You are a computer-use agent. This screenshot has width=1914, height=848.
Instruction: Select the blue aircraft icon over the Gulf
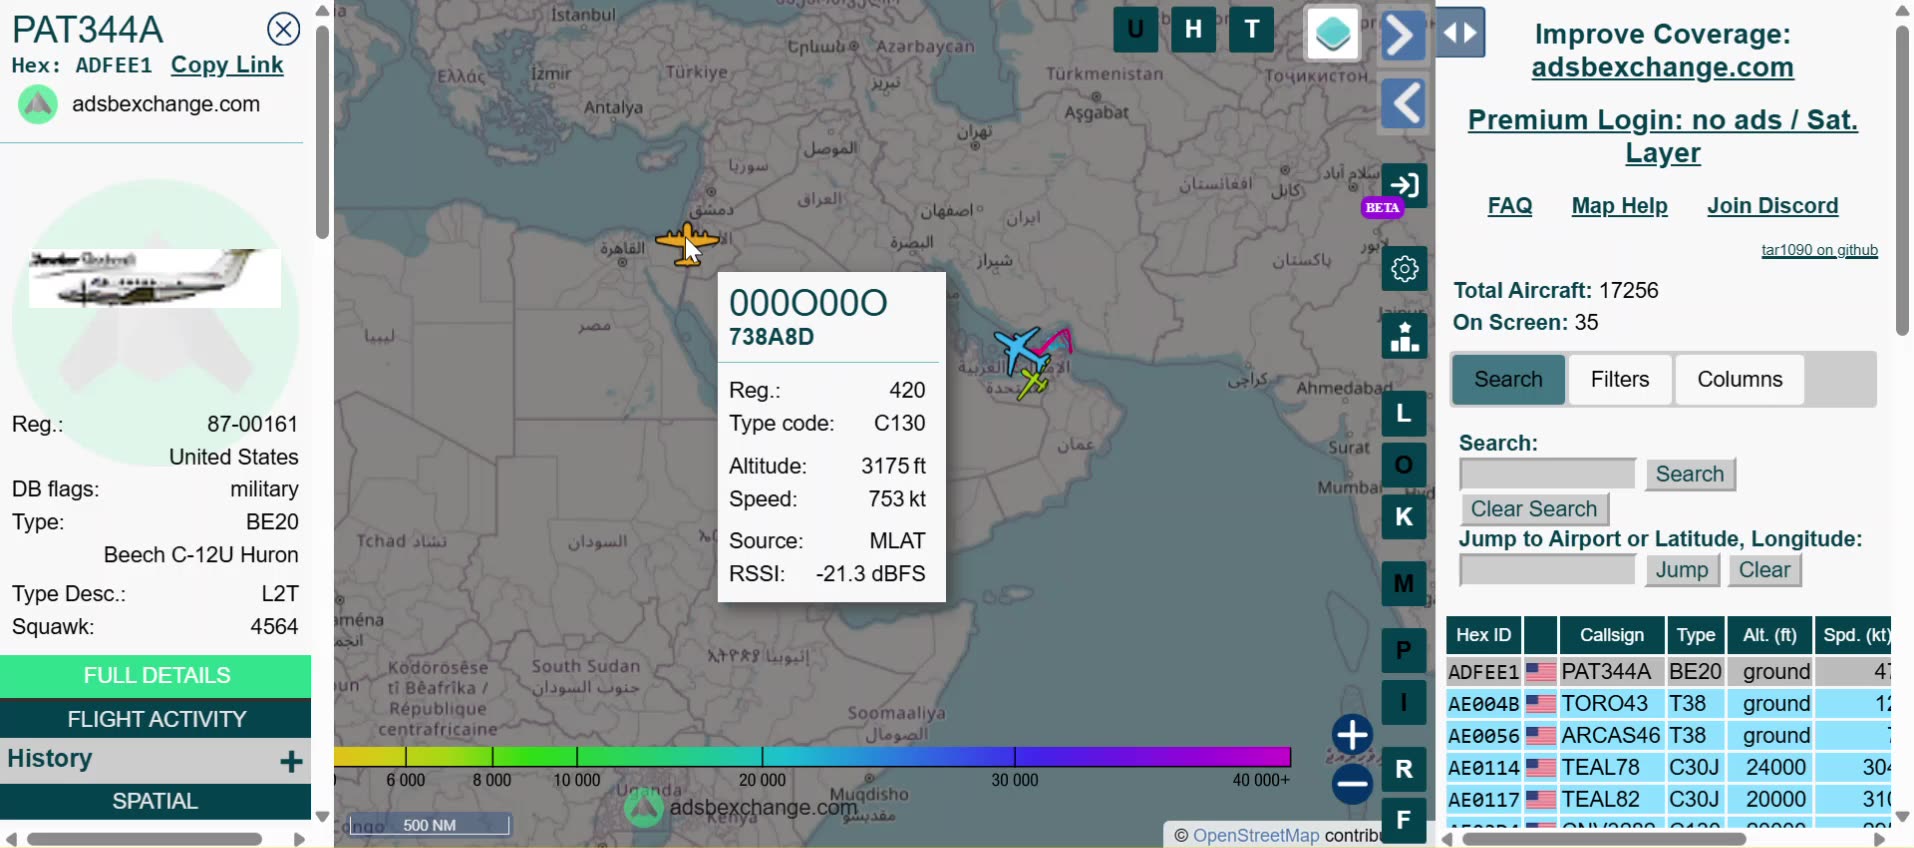(1020, 350)
